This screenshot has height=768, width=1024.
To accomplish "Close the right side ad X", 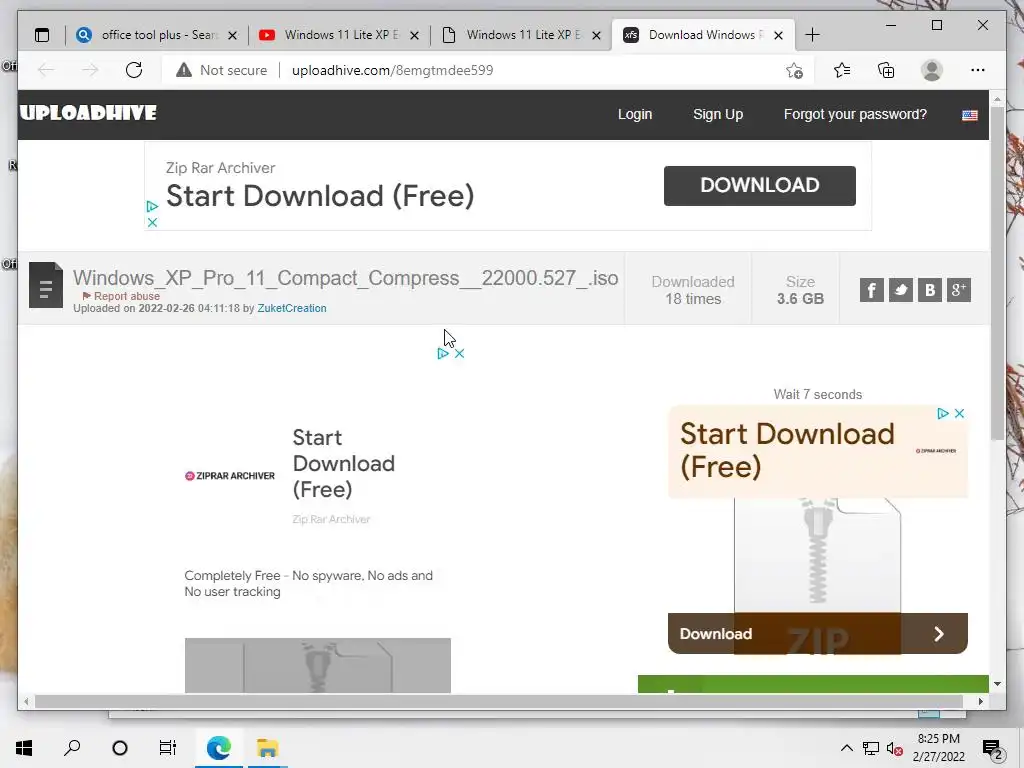I will [x=959, y=413].
